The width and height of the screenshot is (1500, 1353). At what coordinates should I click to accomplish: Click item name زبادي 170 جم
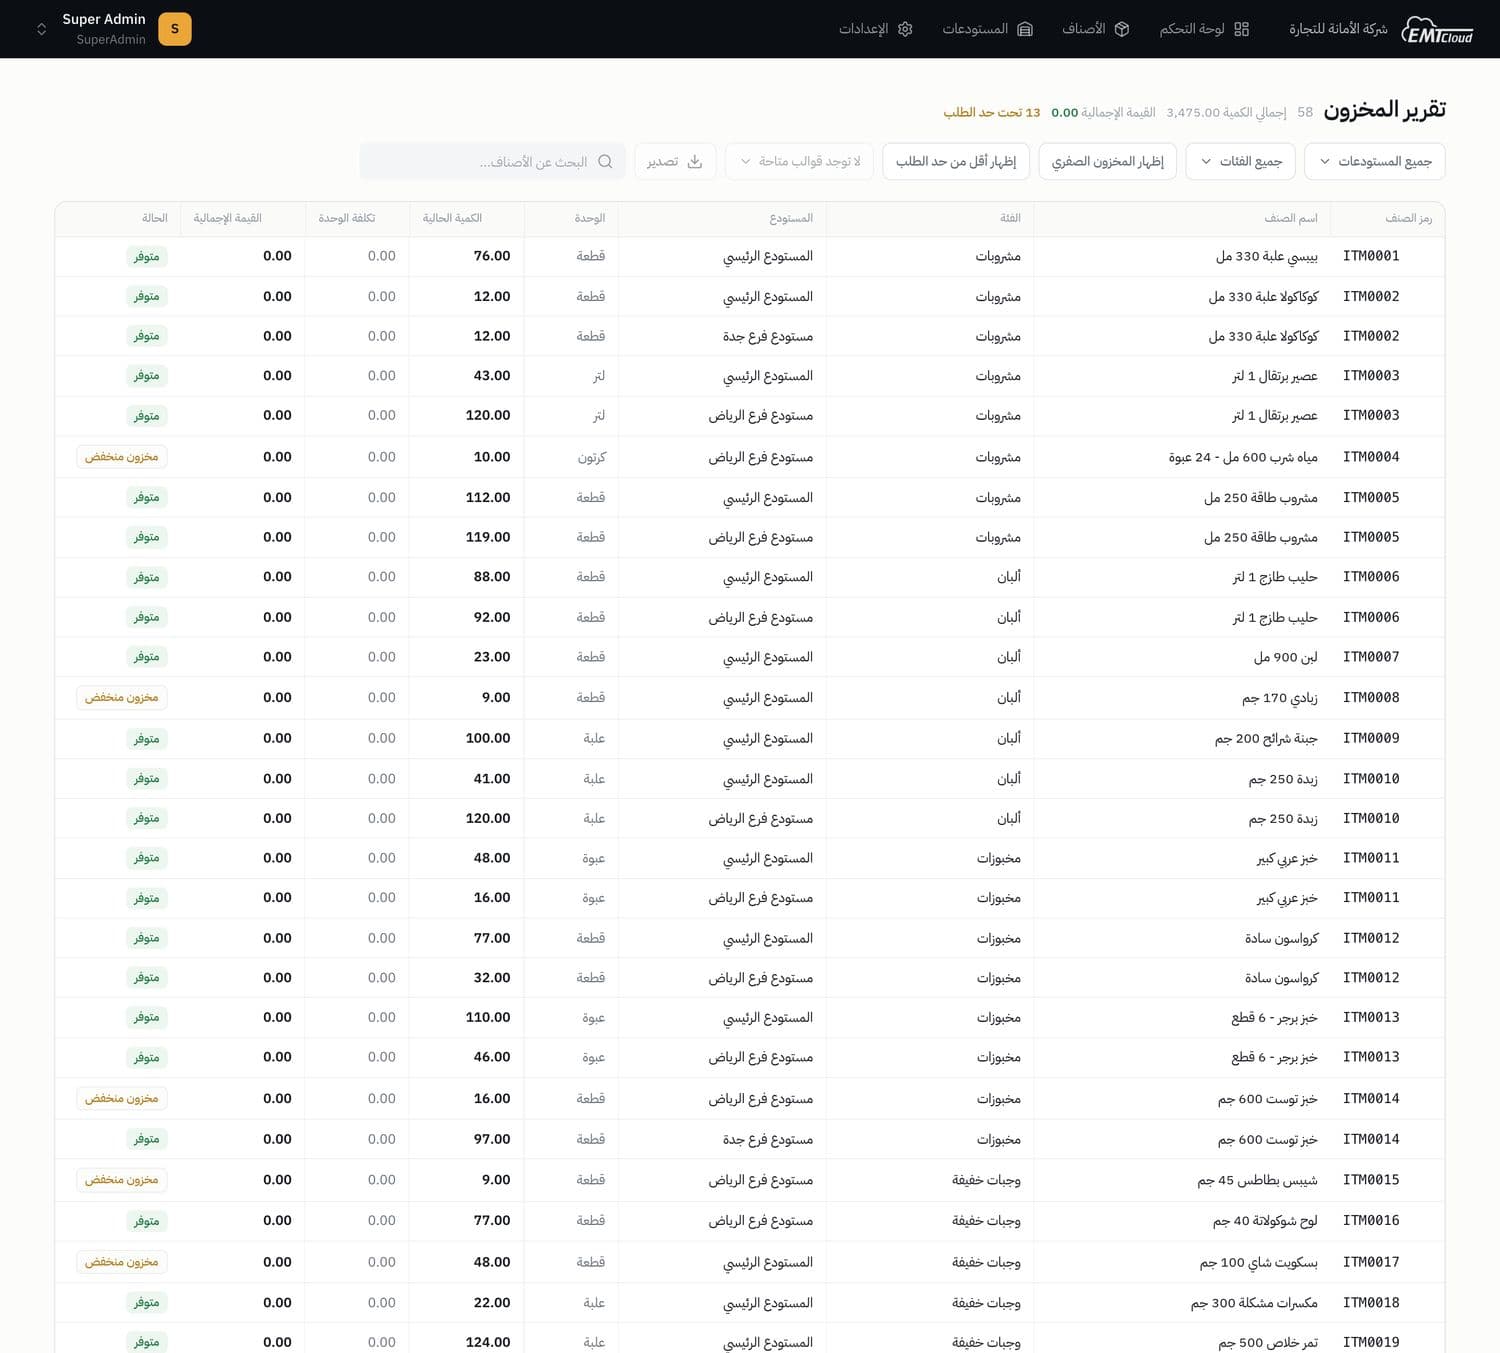(x=1280, y=698)
